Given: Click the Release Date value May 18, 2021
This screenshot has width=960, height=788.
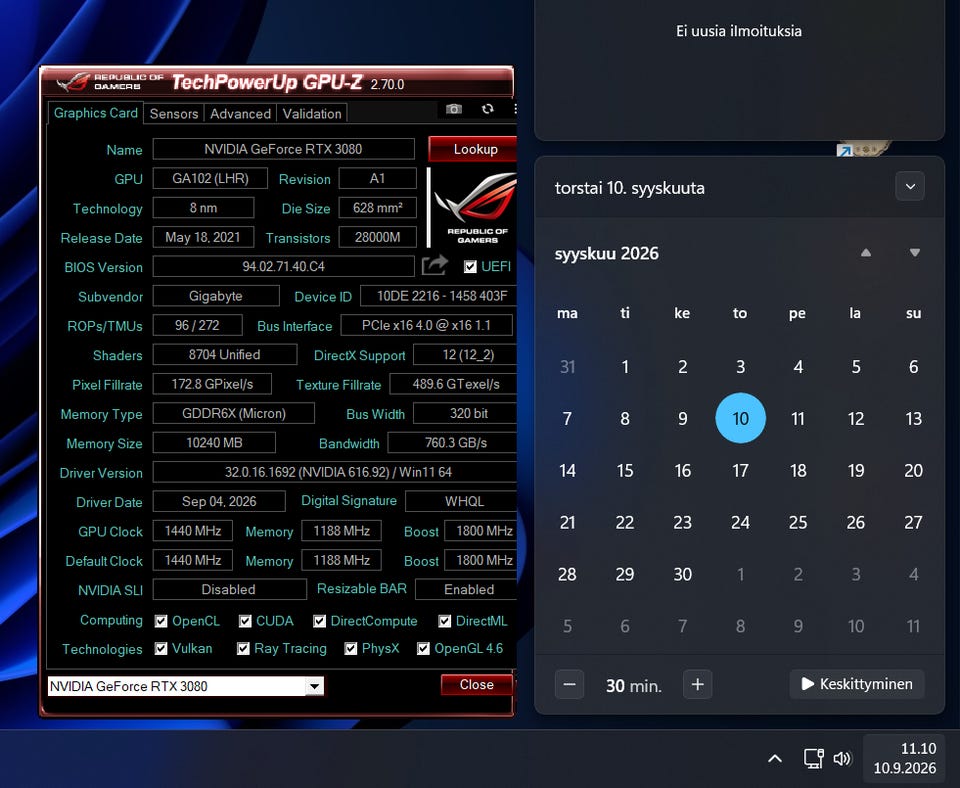Looking at the screenshot, I should click(x=203, y=237).
